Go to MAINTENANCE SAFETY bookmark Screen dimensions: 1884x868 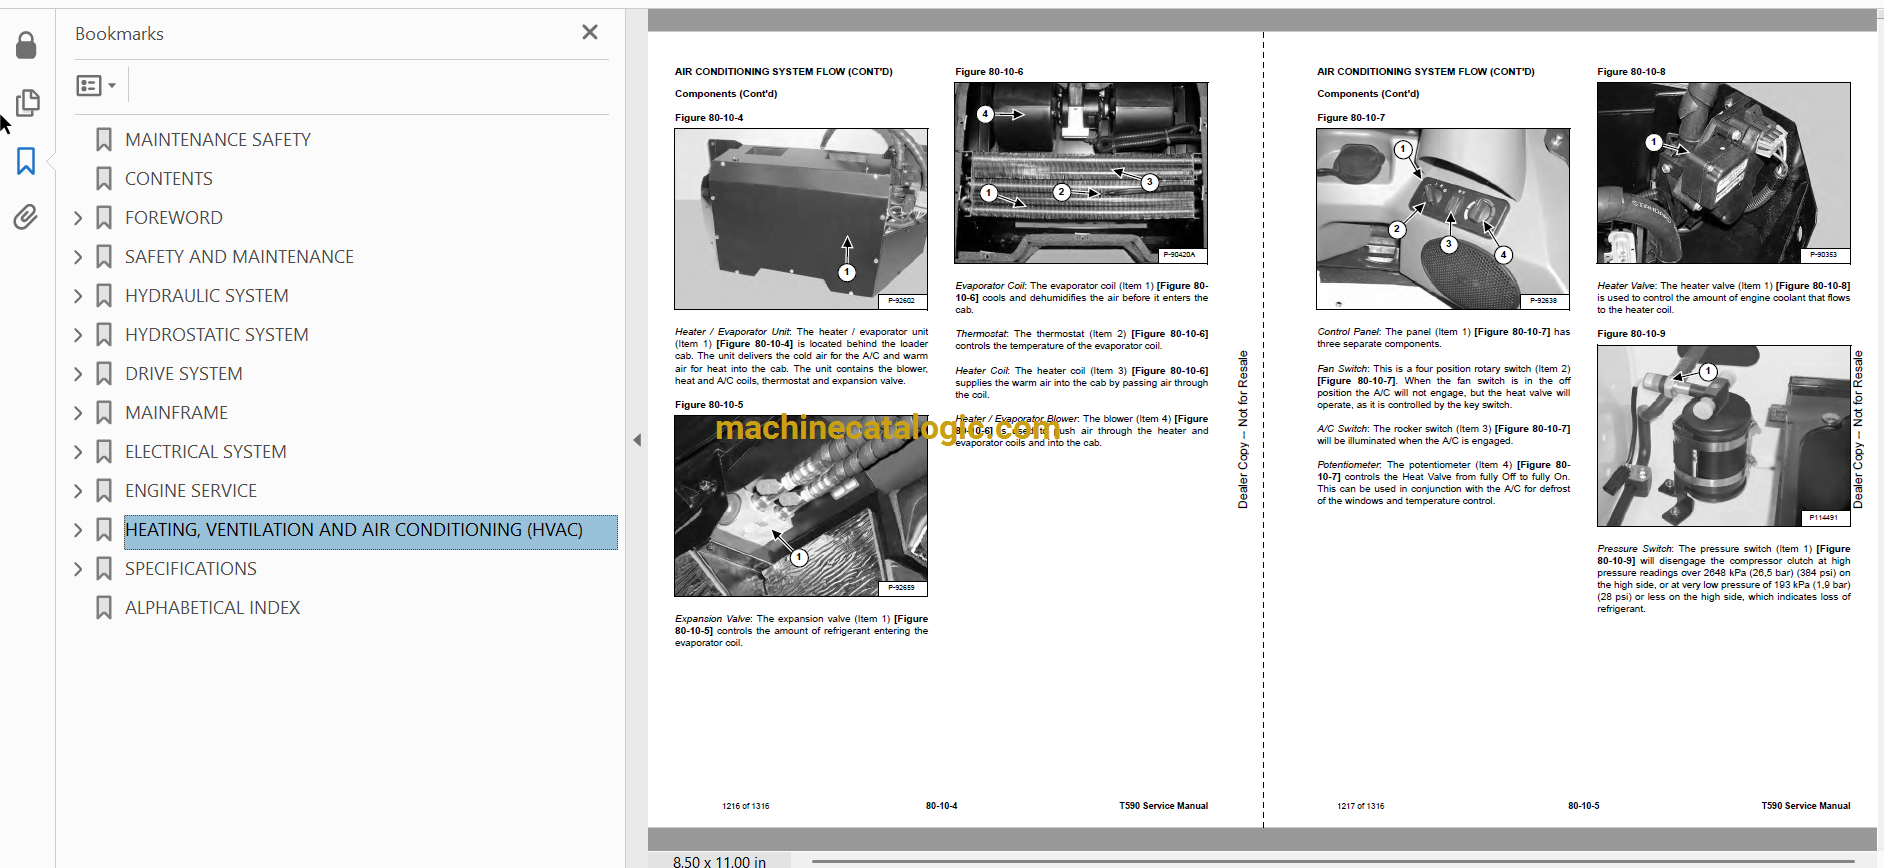pyautogui.click(x=218, y=140)
